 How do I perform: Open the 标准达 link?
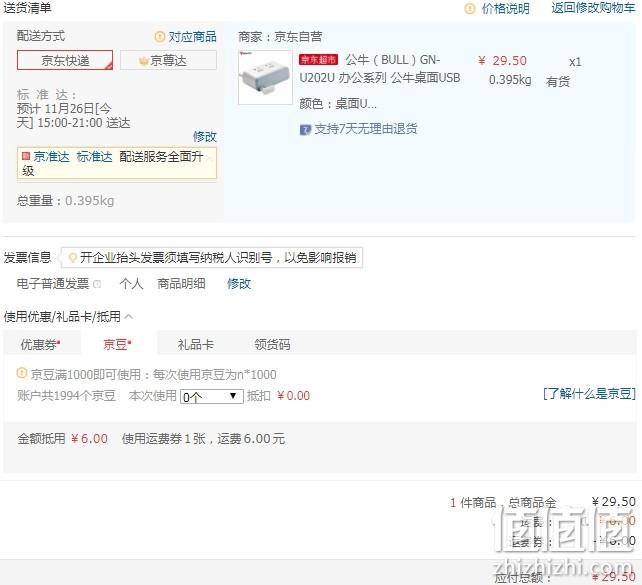pos(94,156)
